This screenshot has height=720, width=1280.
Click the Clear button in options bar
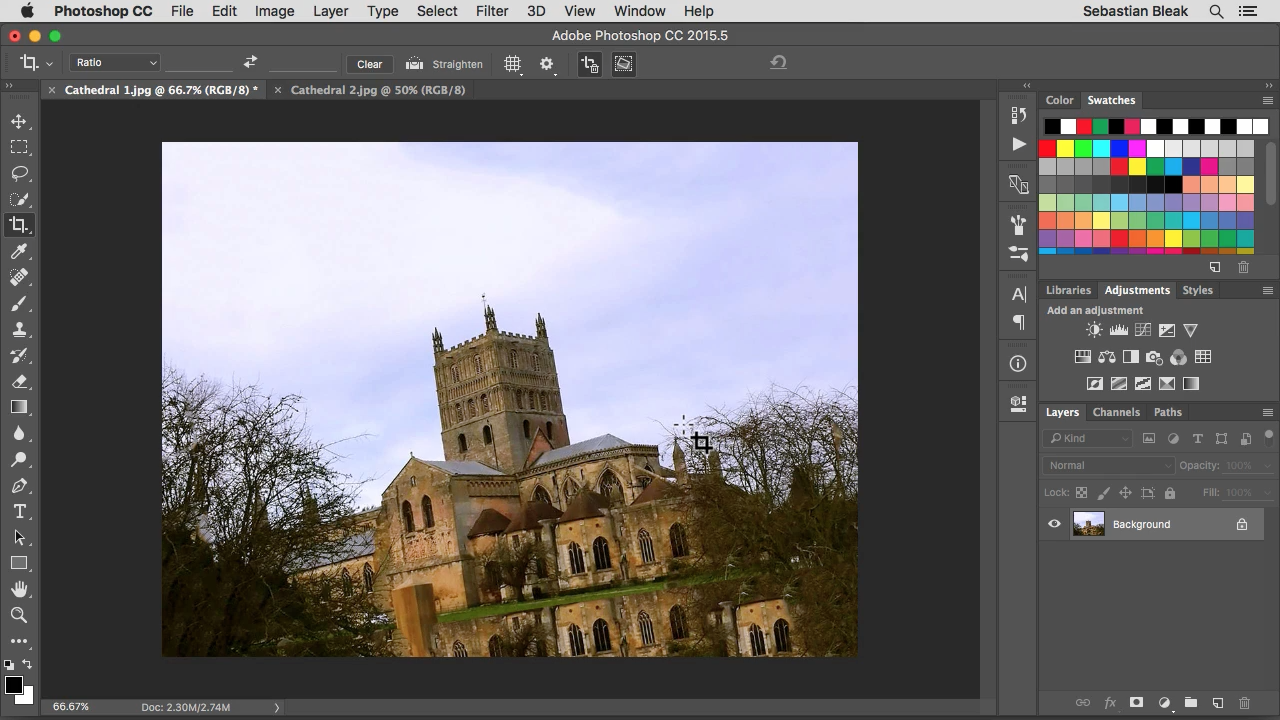(x=369, y=64)
